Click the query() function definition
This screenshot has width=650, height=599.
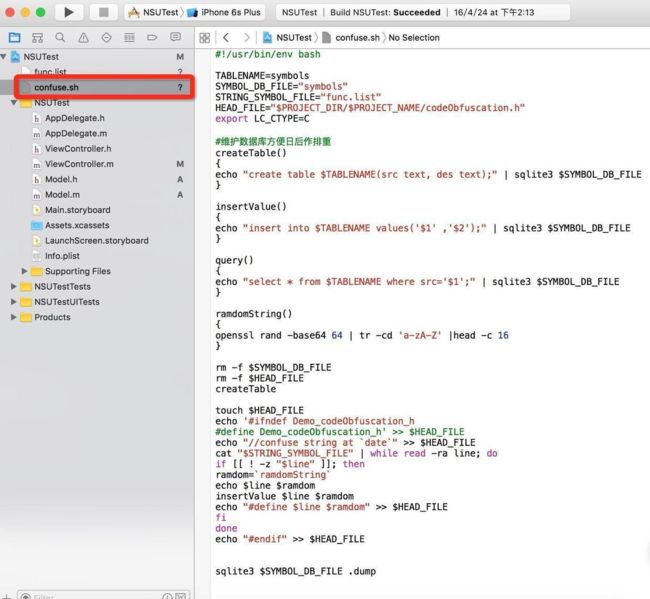click(x=234, y=260)
